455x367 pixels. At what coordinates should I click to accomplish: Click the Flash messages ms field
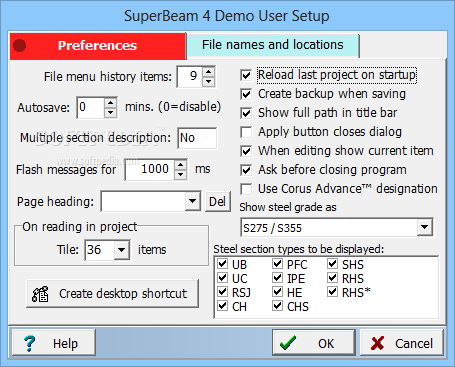150,169
